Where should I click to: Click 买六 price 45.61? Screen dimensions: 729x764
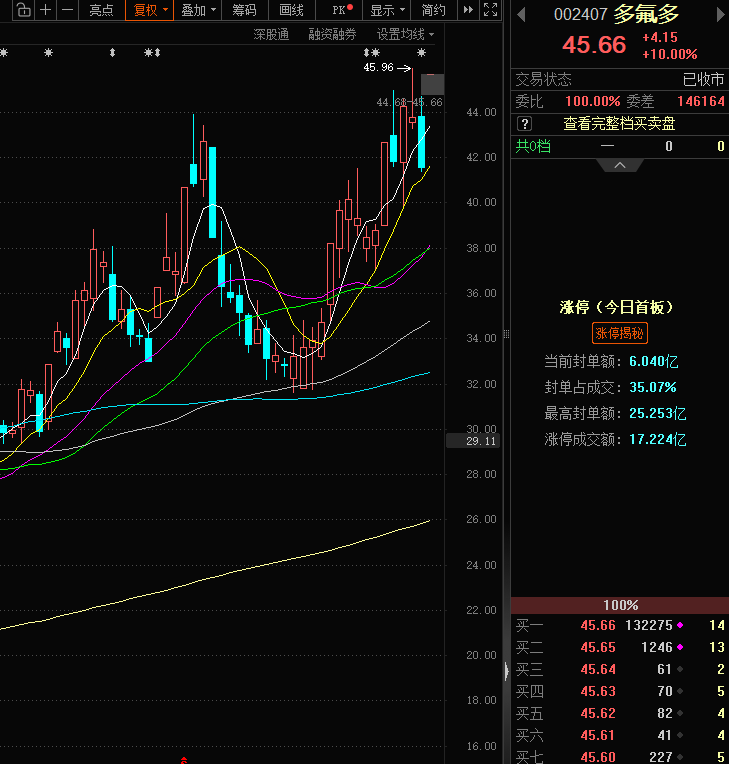click(598, 735)
